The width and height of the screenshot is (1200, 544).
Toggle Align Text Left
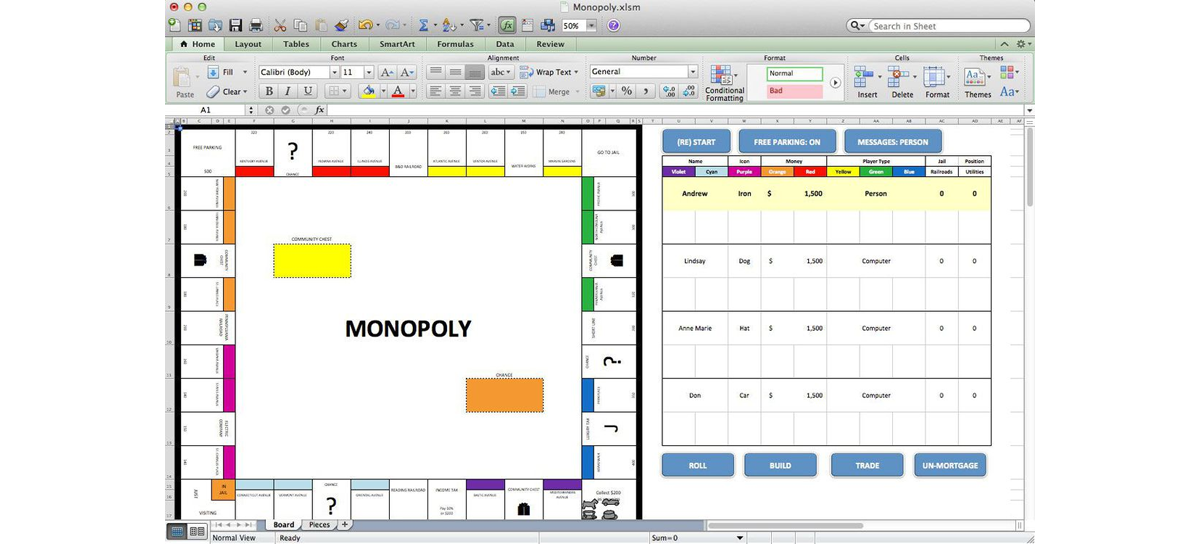[436, 91]
